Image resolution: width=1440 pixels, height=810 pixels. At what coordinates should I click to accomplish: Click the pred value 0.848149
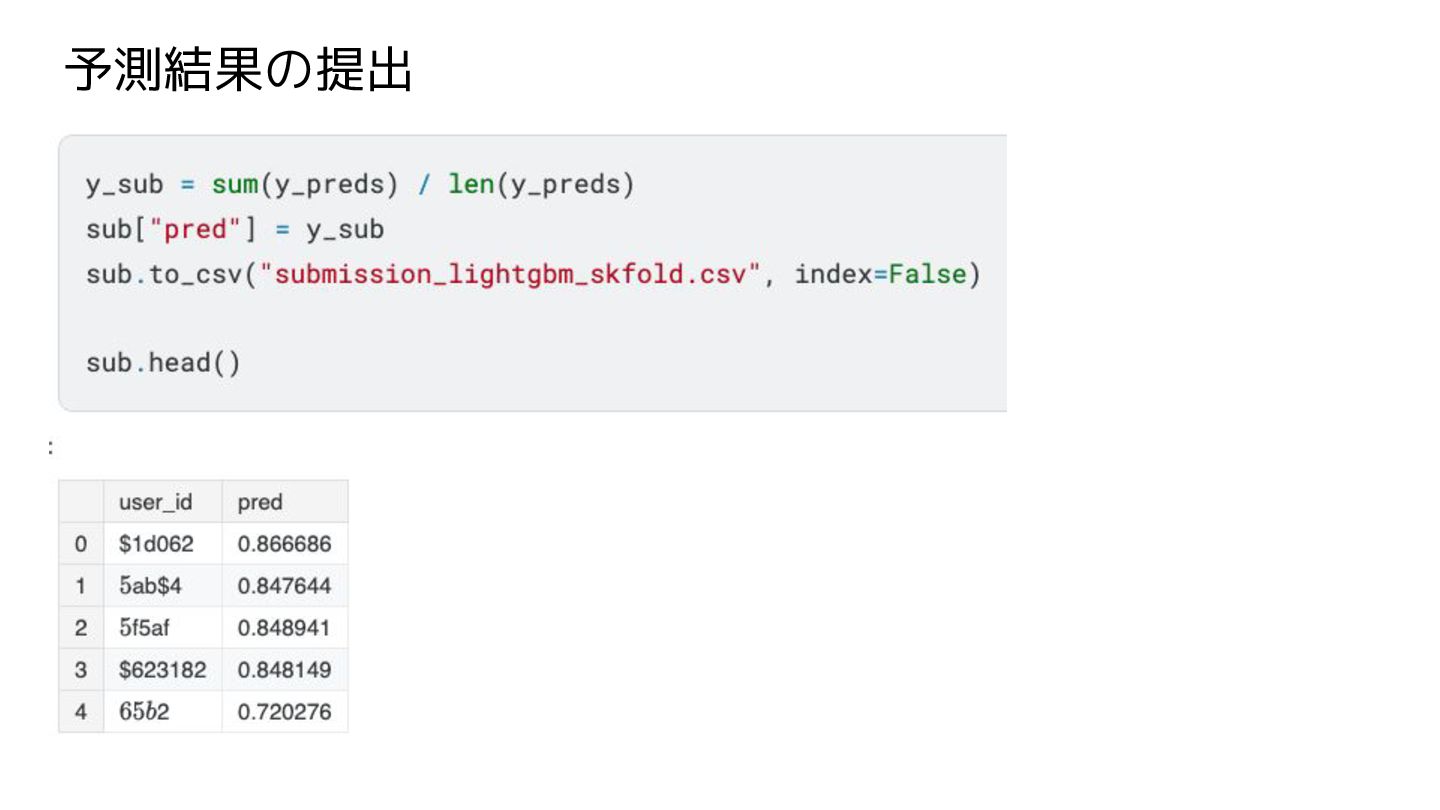point(284,670)
